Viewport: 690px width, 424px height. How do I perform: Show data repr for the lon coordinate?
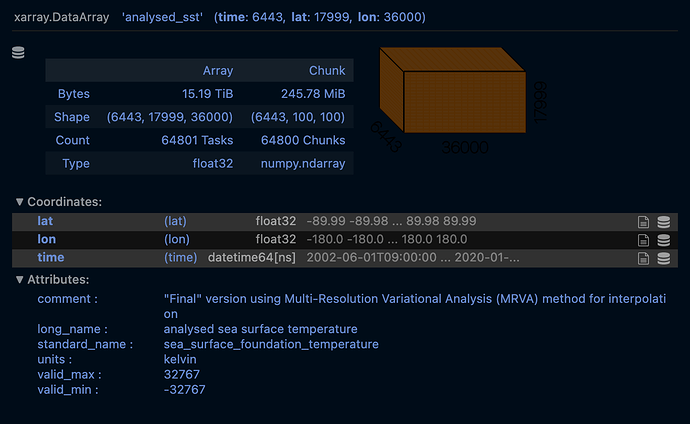[664, 240]
